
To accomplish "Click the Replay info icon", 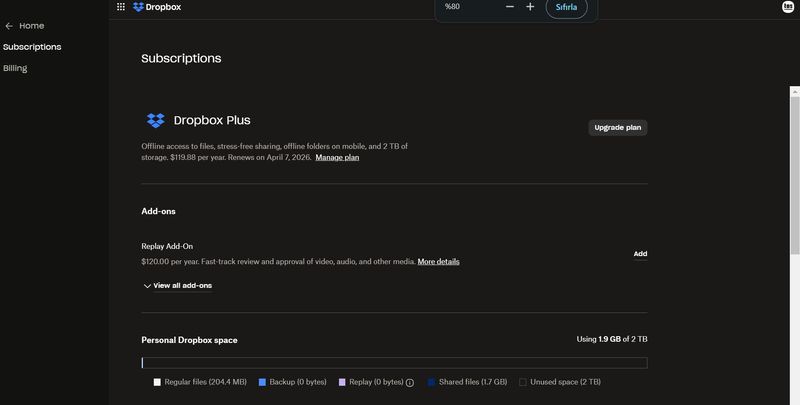I will pyautogui.click(x=410, y=383).
